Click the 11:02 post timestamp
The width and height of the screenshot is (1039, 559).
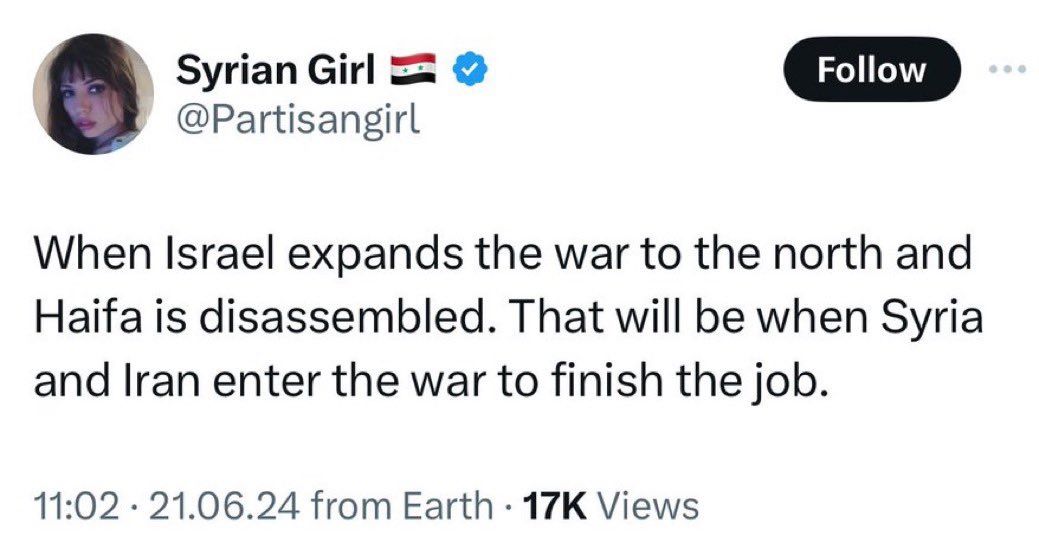(x=70, y=505)
